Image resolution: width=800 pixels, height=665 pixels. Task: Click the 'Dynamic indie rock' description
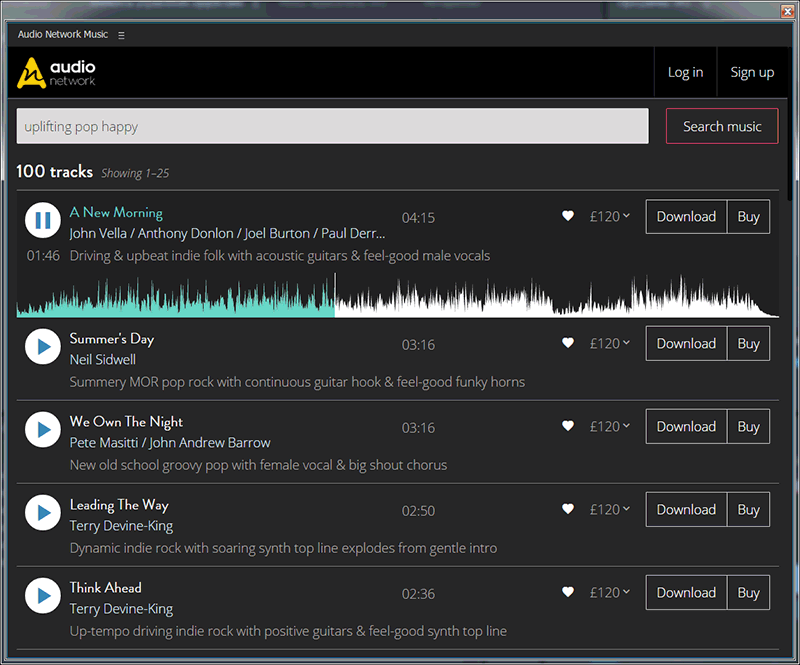pyautogui.click(x=283, y=548)
